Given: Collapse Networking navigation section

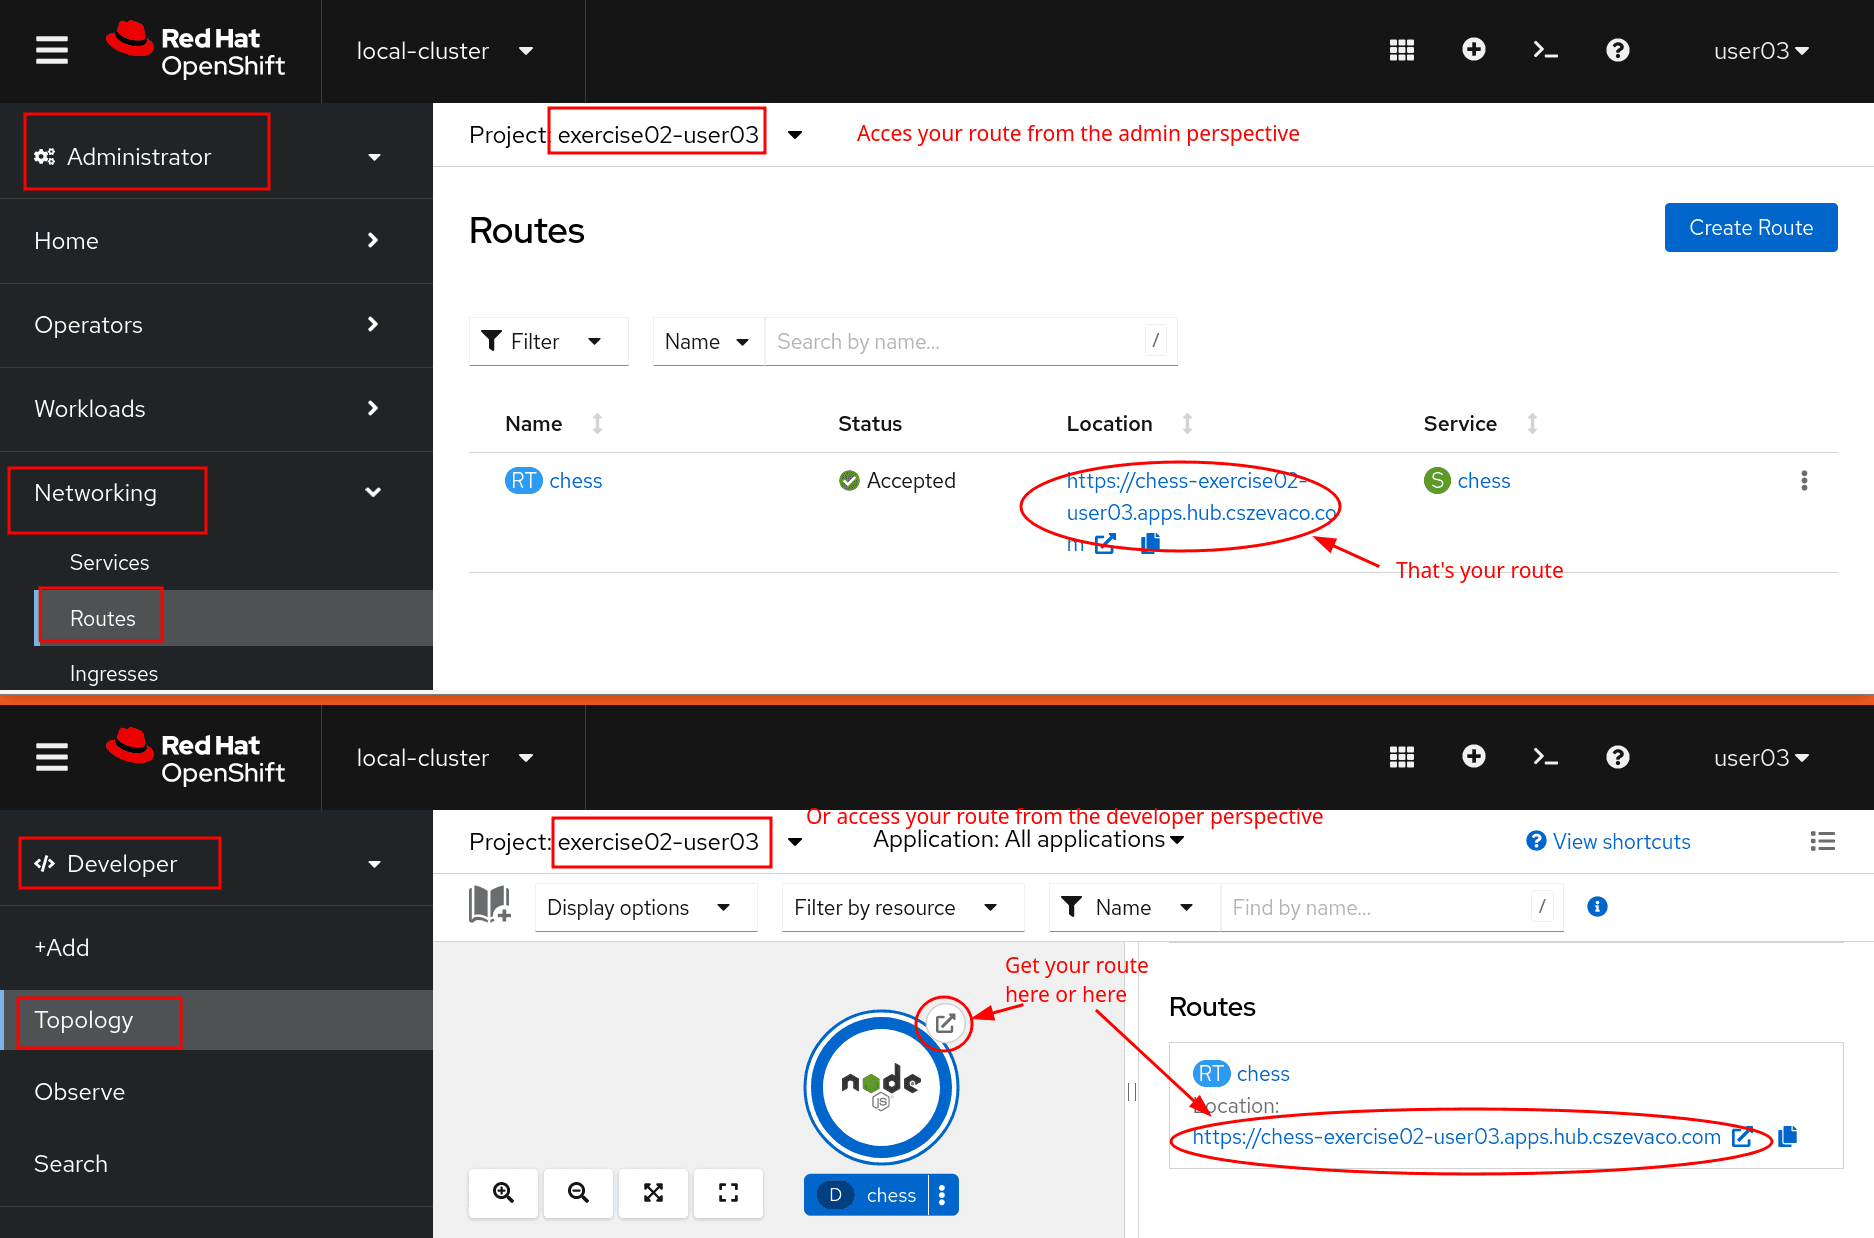Looking at the screenshot, I should point(216,493).
